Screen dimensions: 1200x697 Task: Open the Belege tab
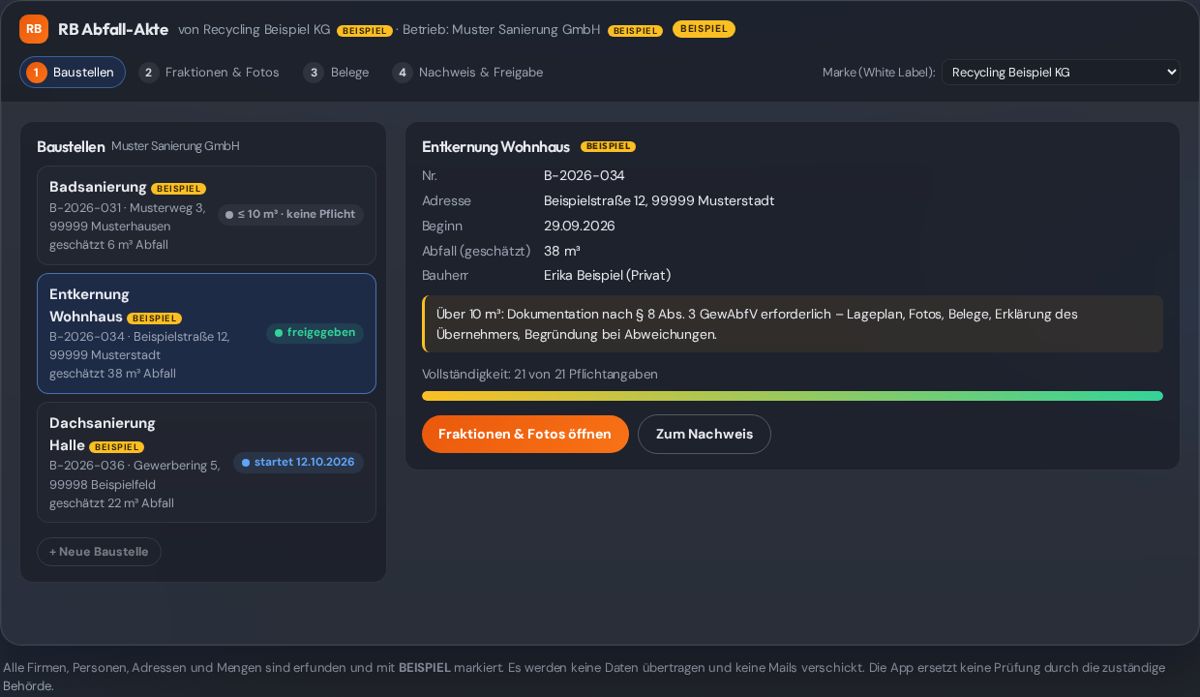338,72
